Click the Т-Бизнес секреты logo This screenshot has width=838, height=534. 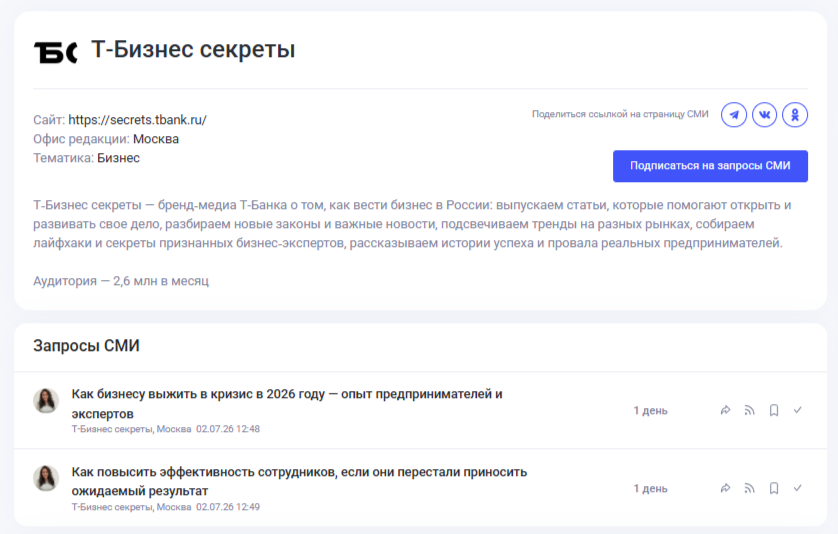(56, 52)
